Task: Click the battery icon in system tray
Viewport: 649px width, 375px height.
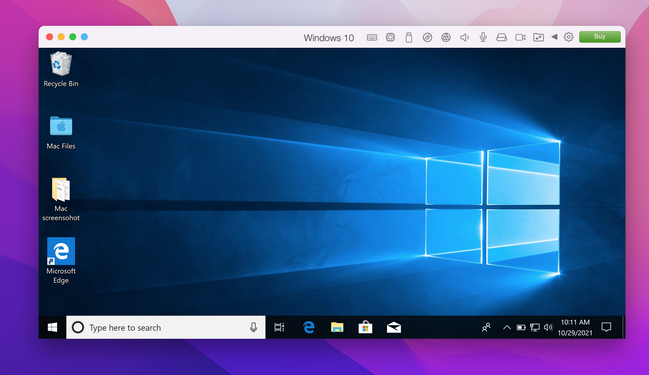Action: (521, 327)
